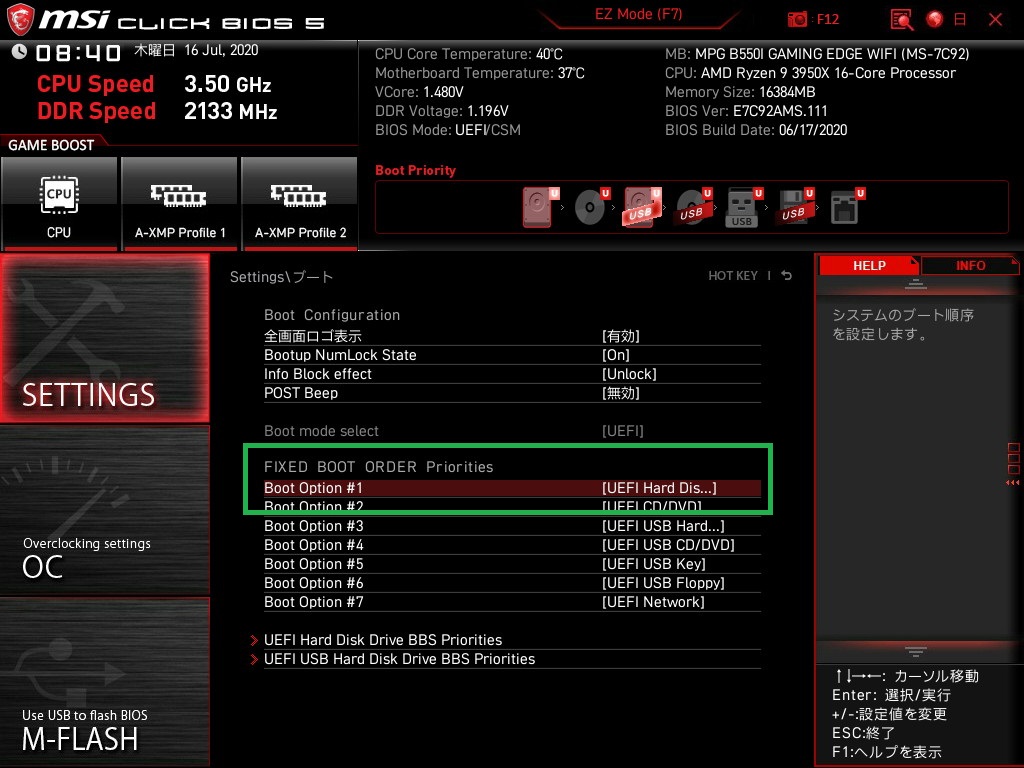Switch to the INFO tab
The image size is (1024, 768).
point(970,266)
